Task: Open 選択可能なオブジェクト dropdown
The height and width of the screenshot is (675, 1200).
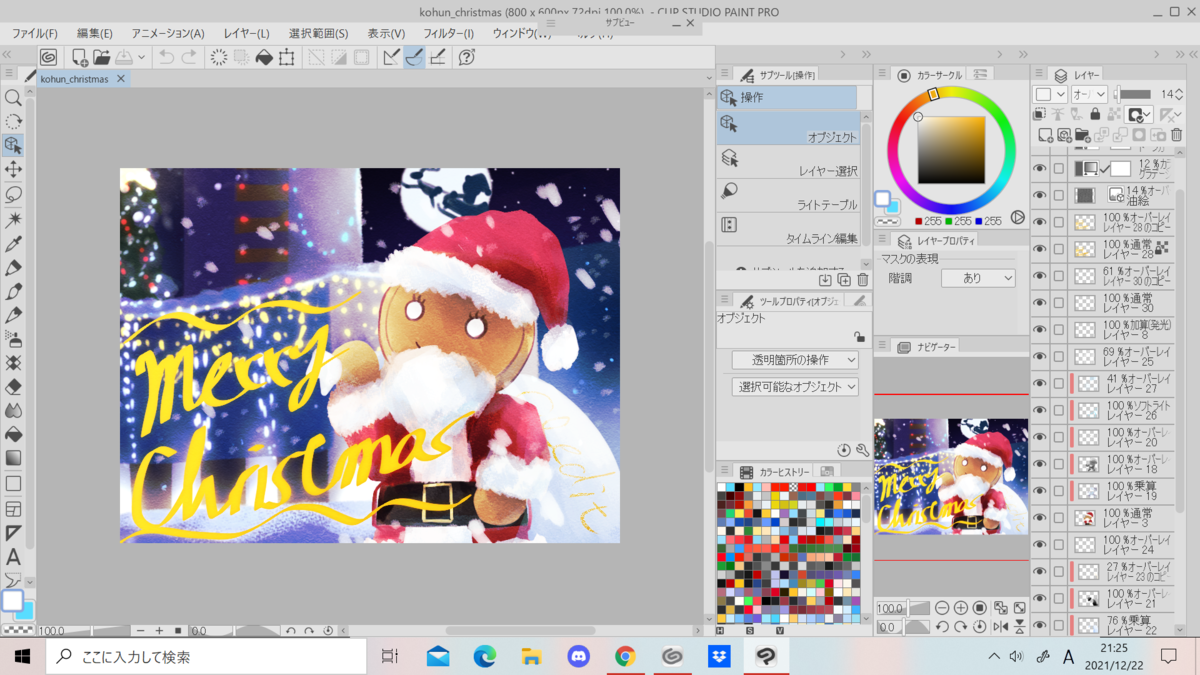Action: pyautogui.click(x=795, y=386)
